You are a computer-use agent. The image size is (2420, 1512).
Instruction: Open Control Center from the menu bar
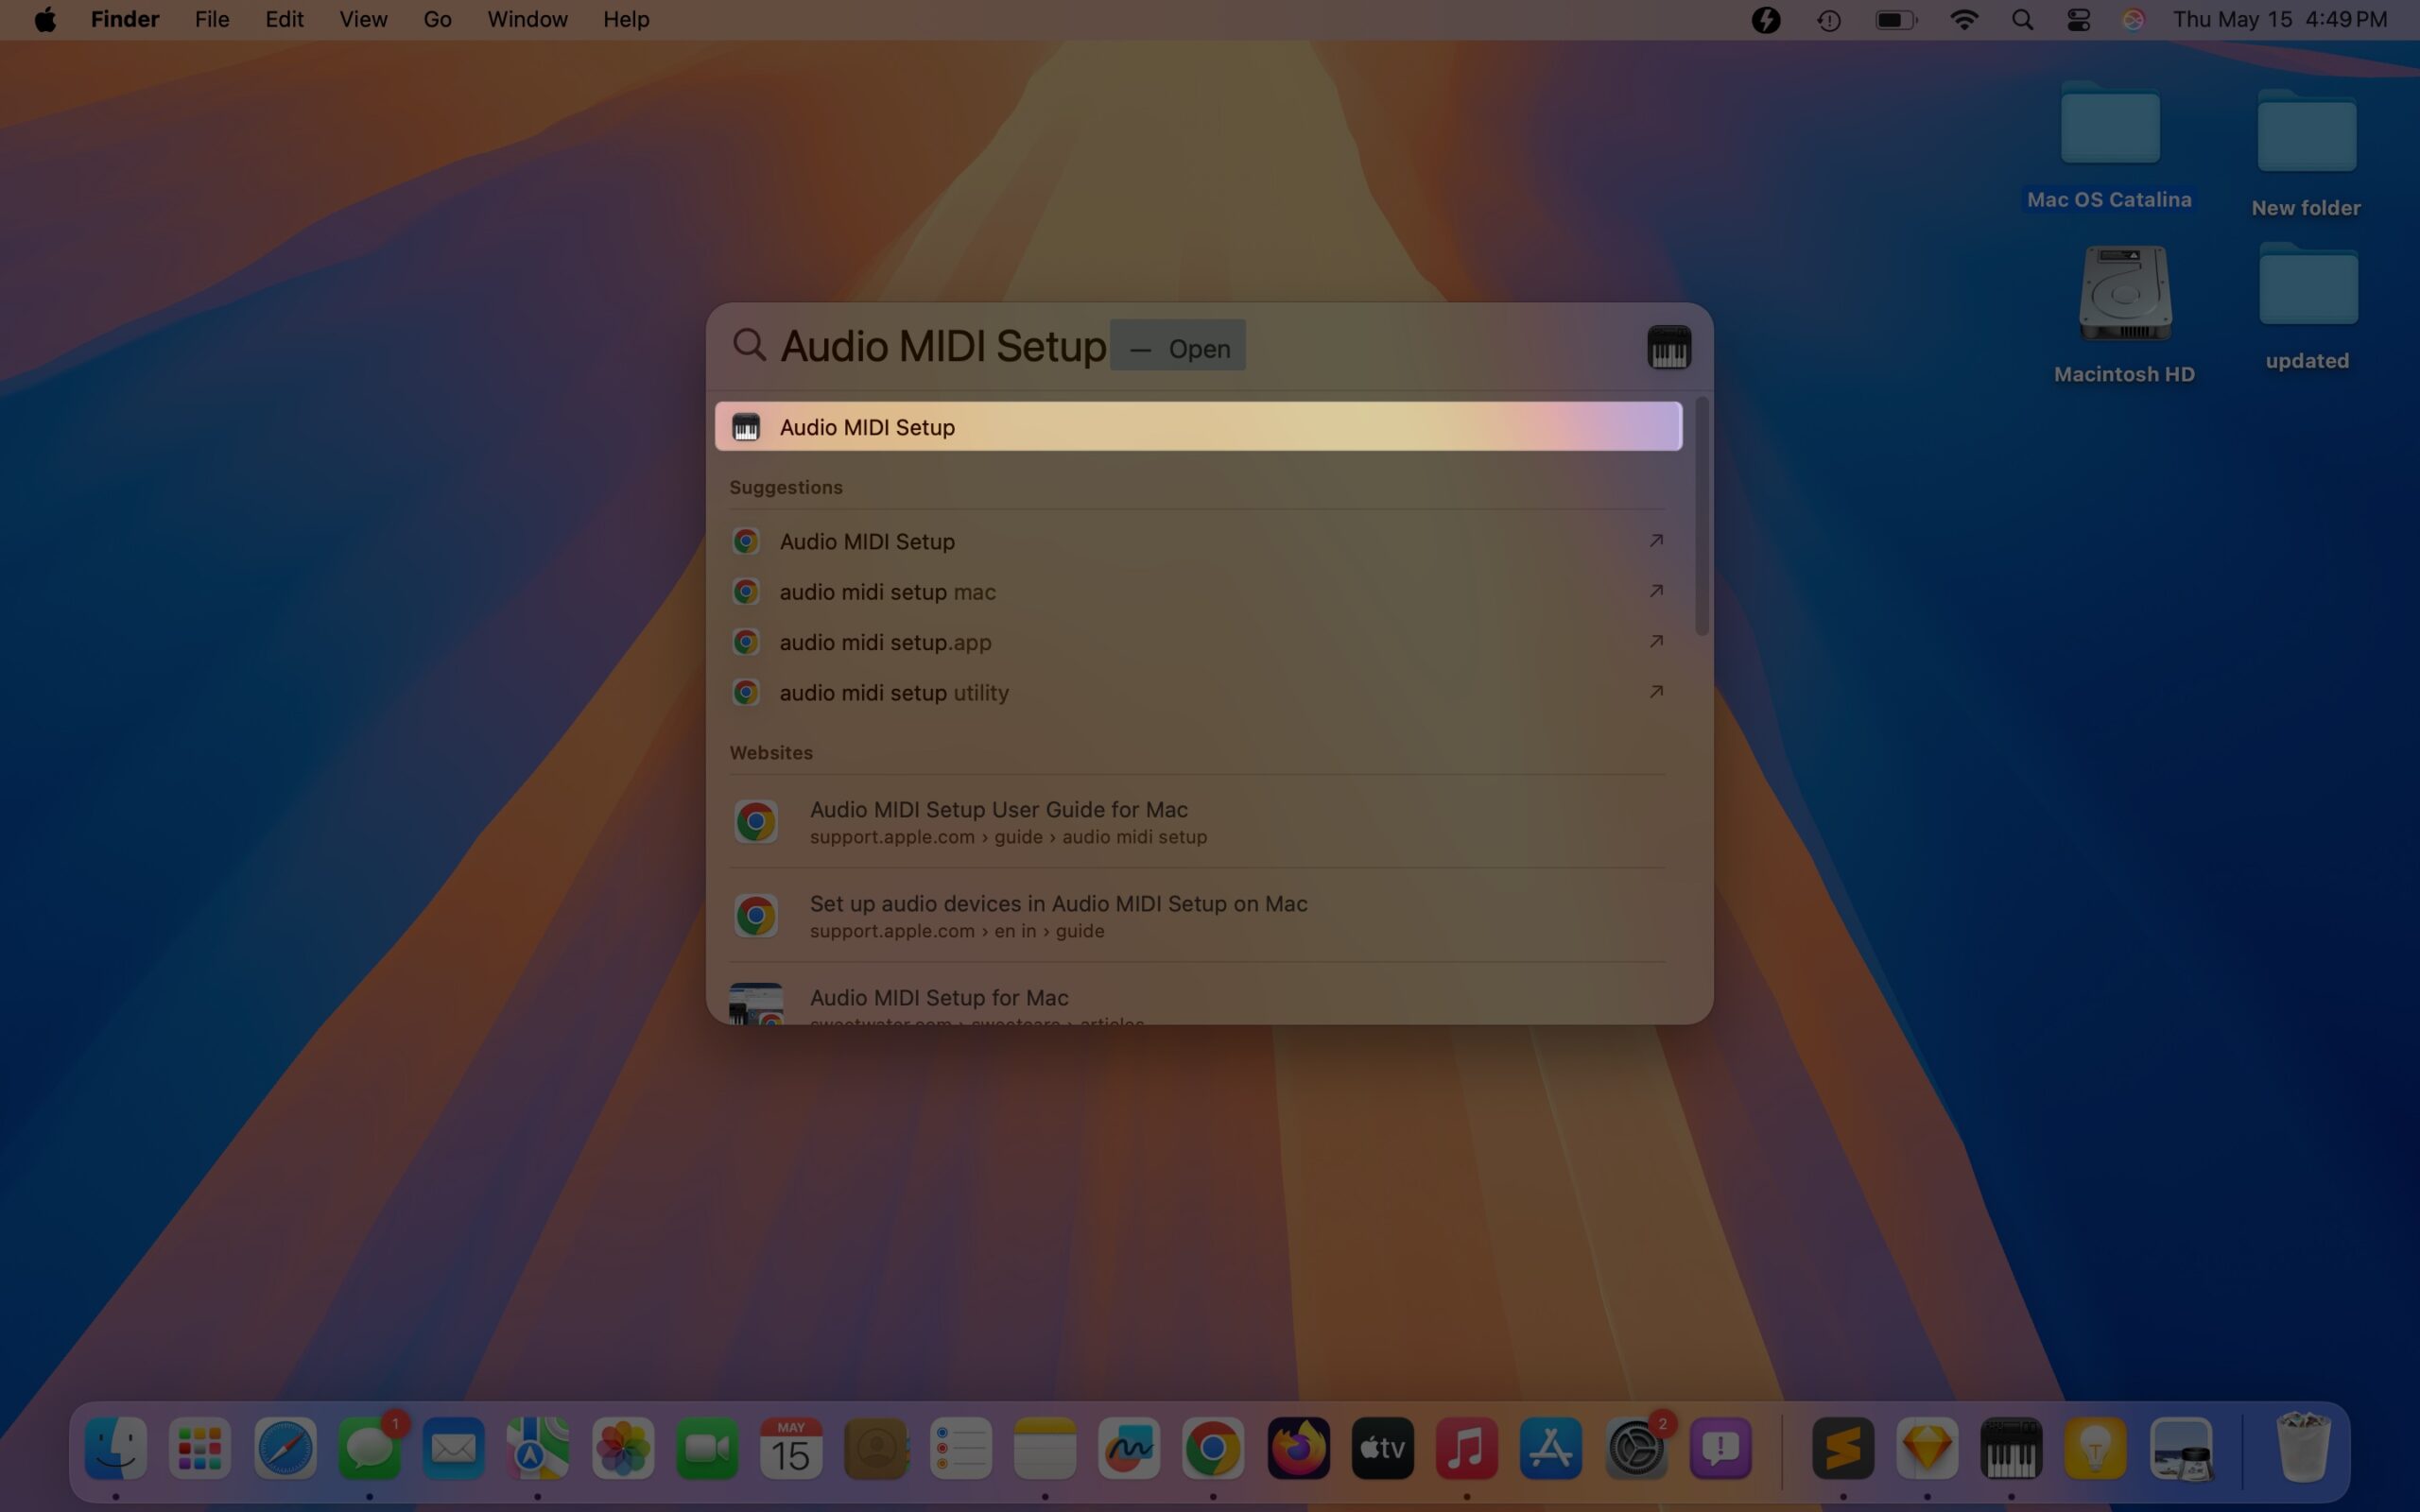point(2078,19)
